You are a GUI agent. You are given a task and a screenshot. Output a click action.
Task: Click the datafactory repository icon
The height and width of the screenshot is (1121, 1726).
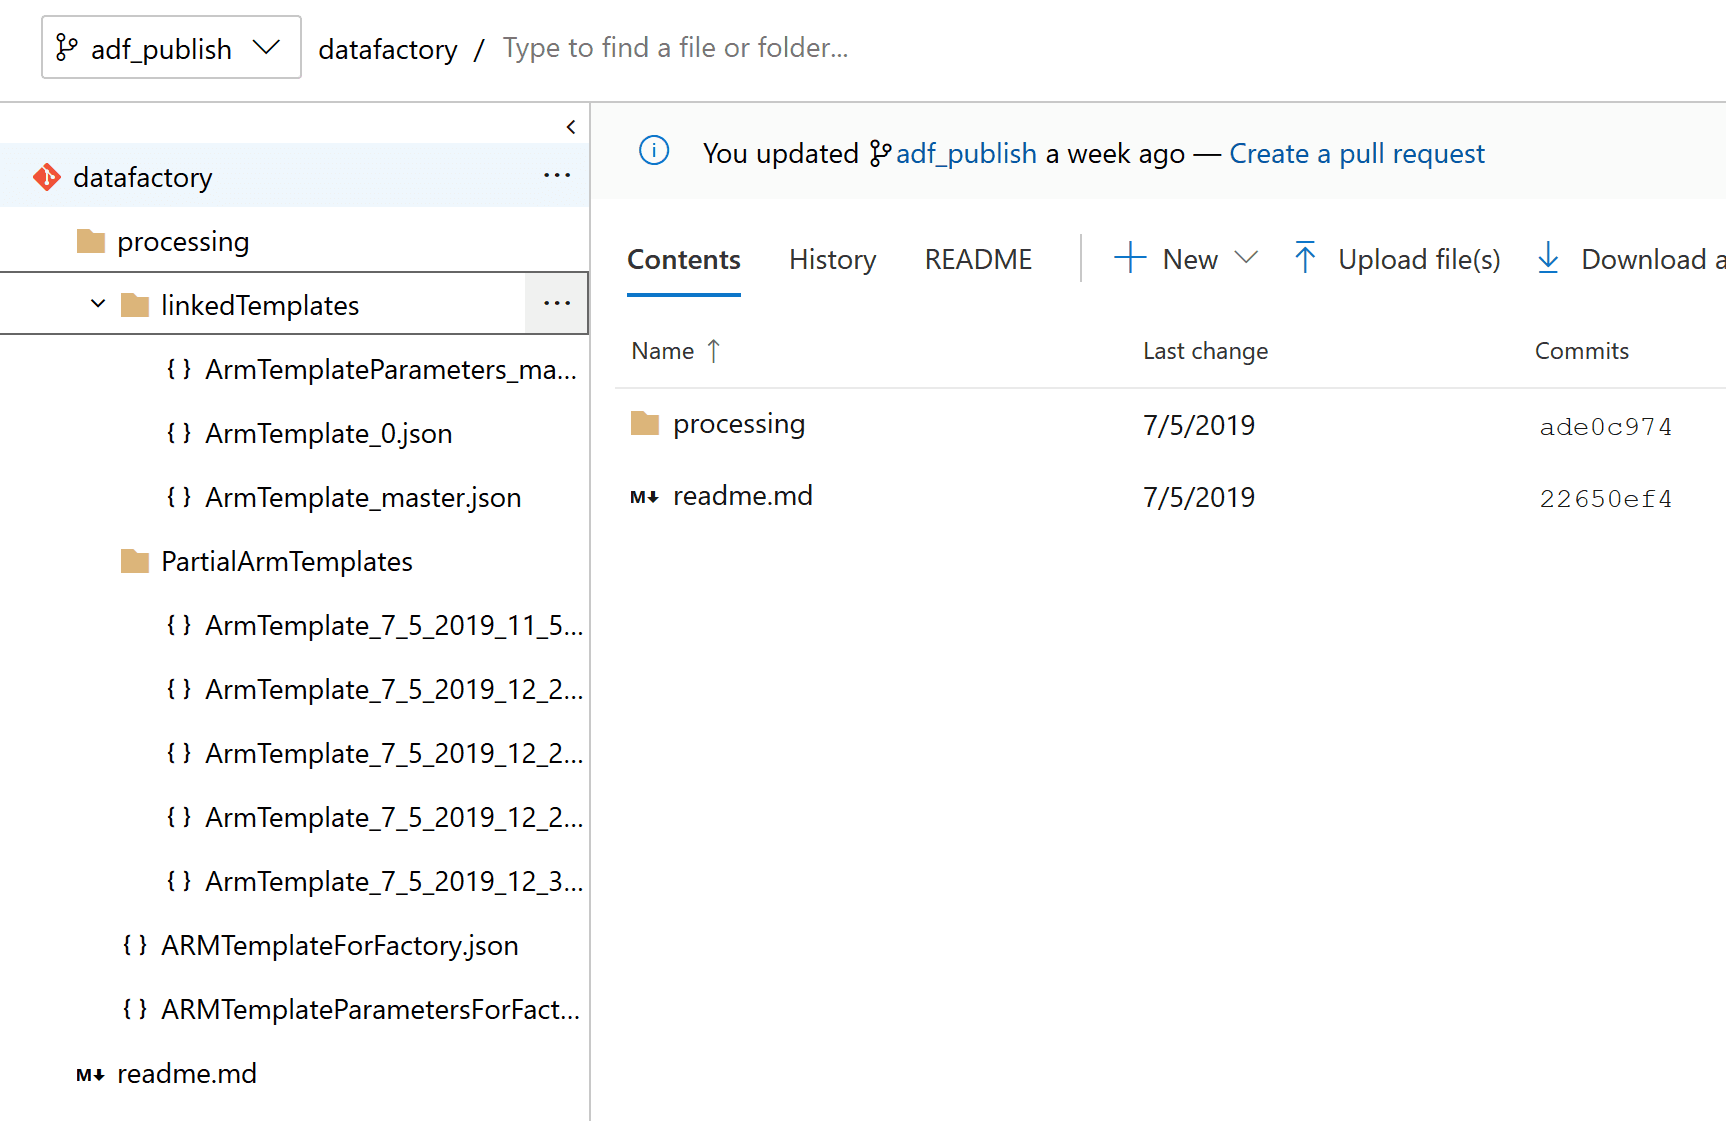pyautogui.click(x=46, y=176)
